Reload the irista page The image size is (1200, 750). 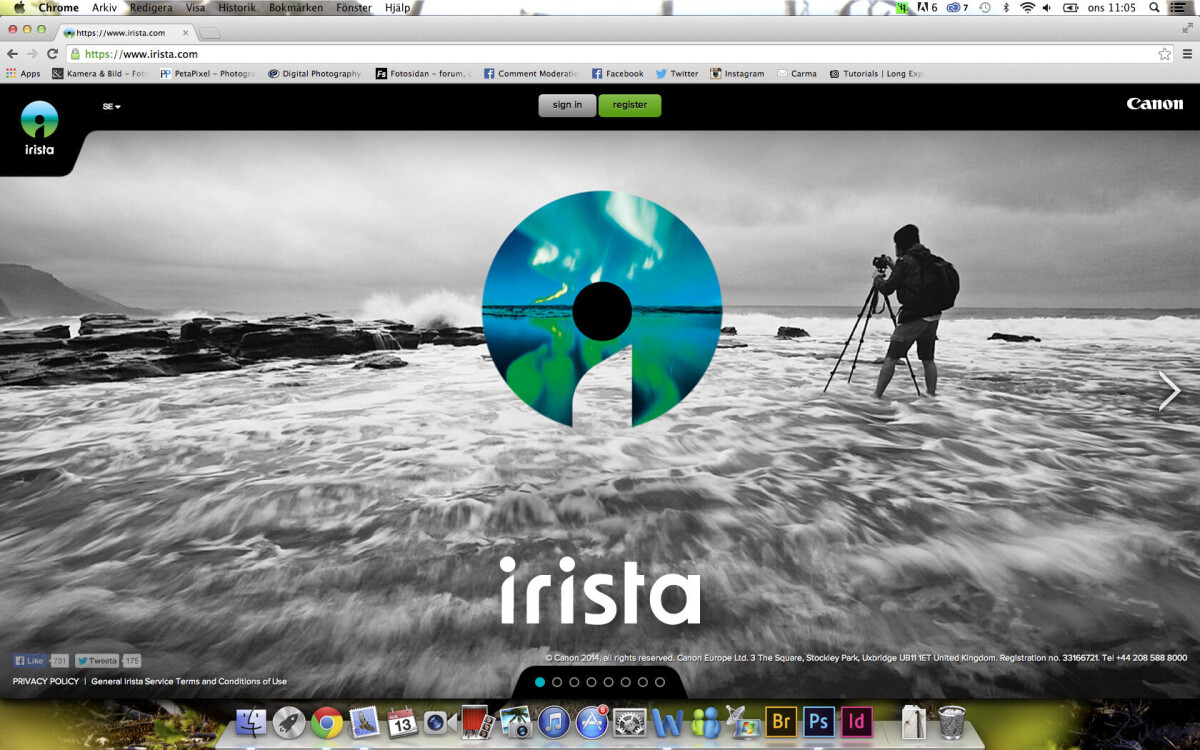[53, 54]
